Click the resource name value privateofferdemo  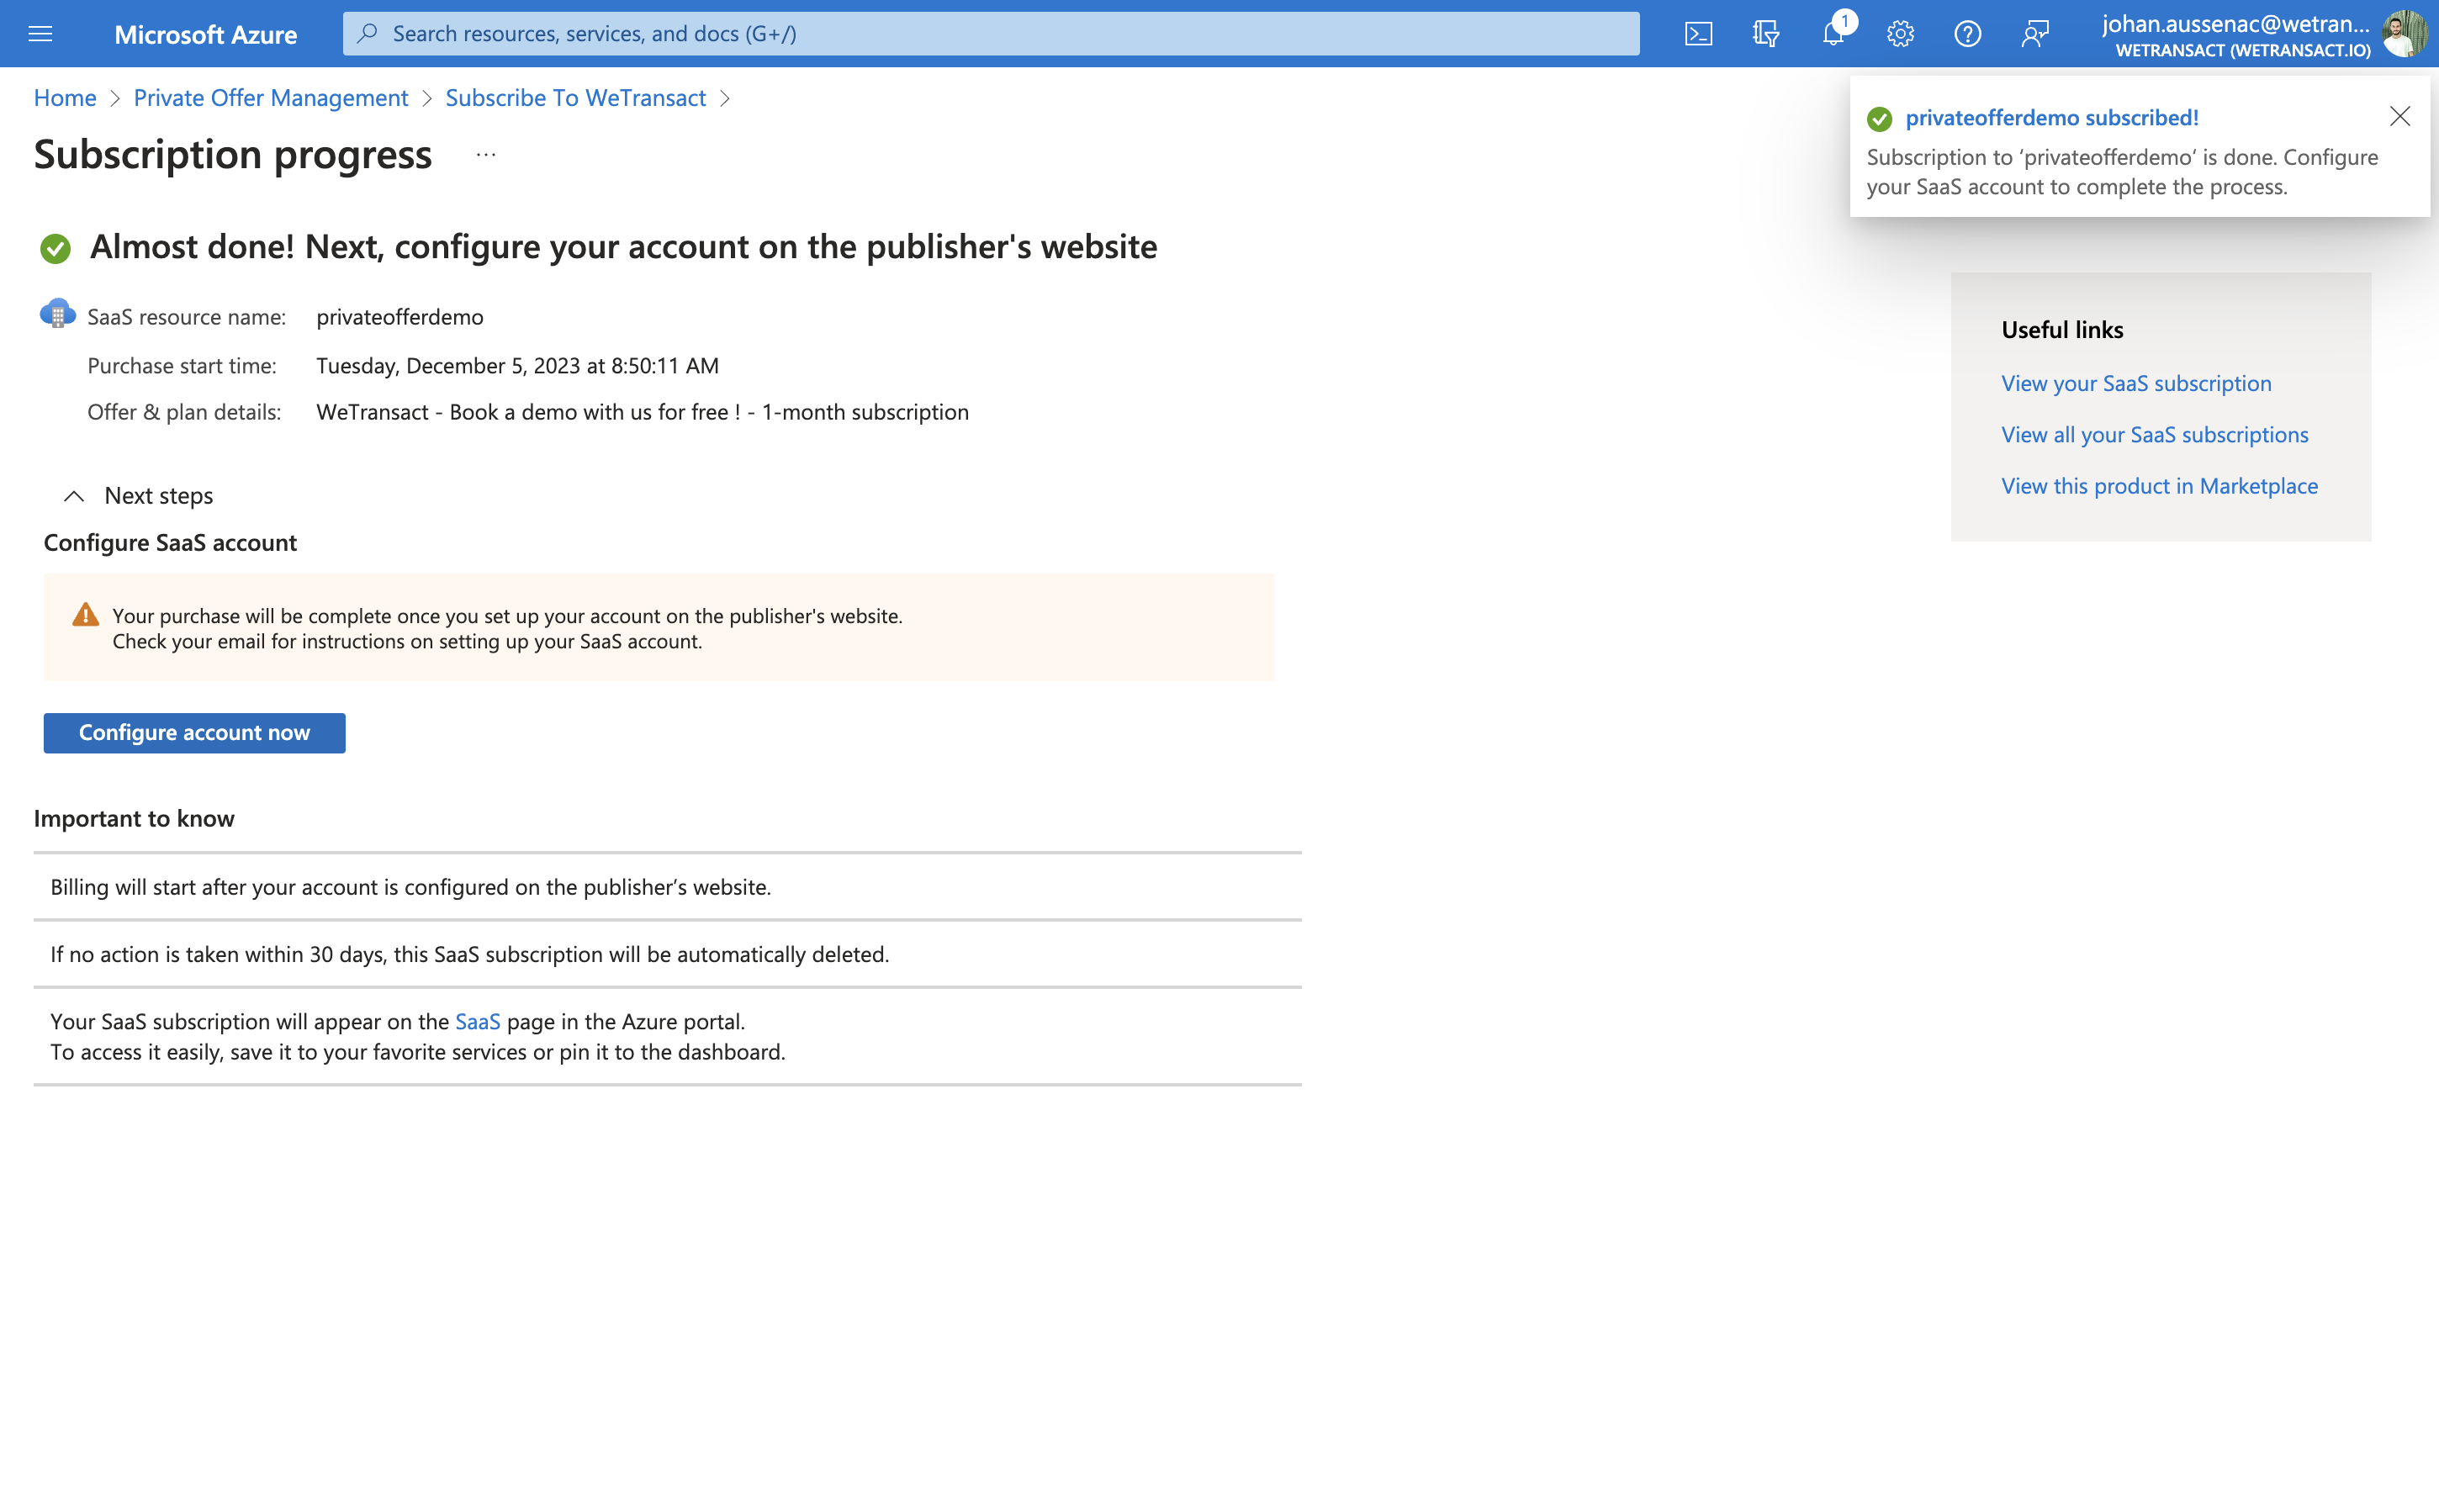pyautogui.click(x=400, y=317)
